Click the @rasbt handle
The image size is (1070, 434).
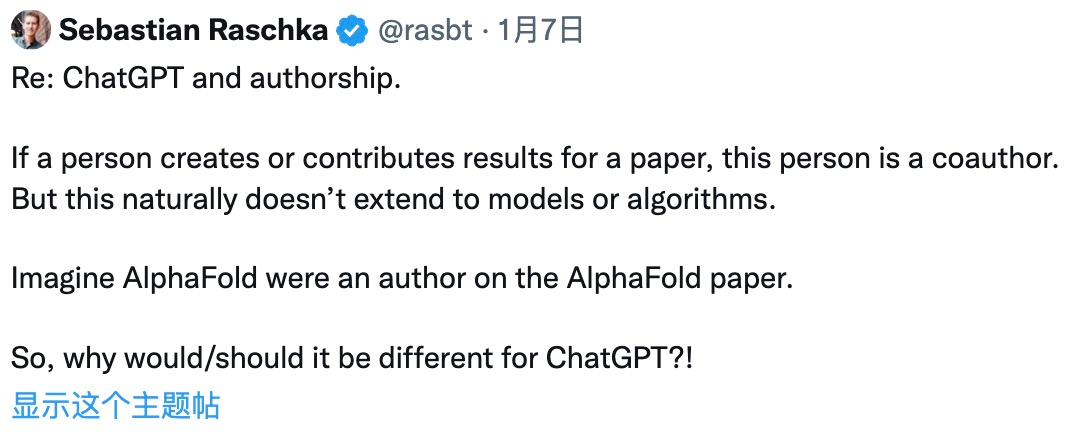pos(424,31)
